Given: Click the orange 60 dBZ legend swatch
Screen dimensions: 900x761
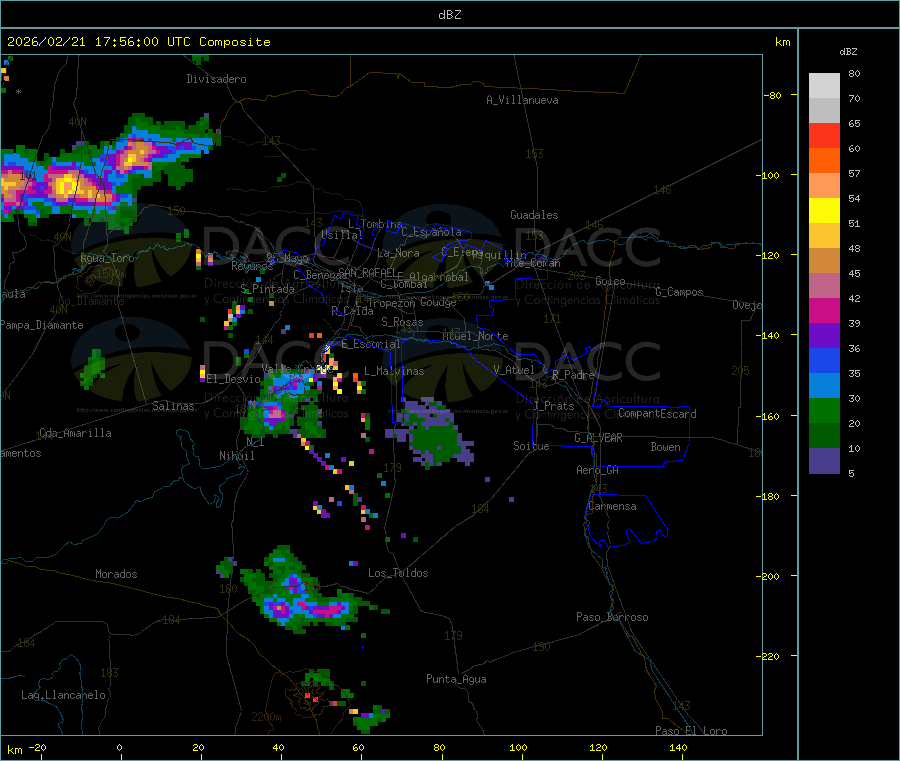Looking at the screenshot, I should 824,161.
